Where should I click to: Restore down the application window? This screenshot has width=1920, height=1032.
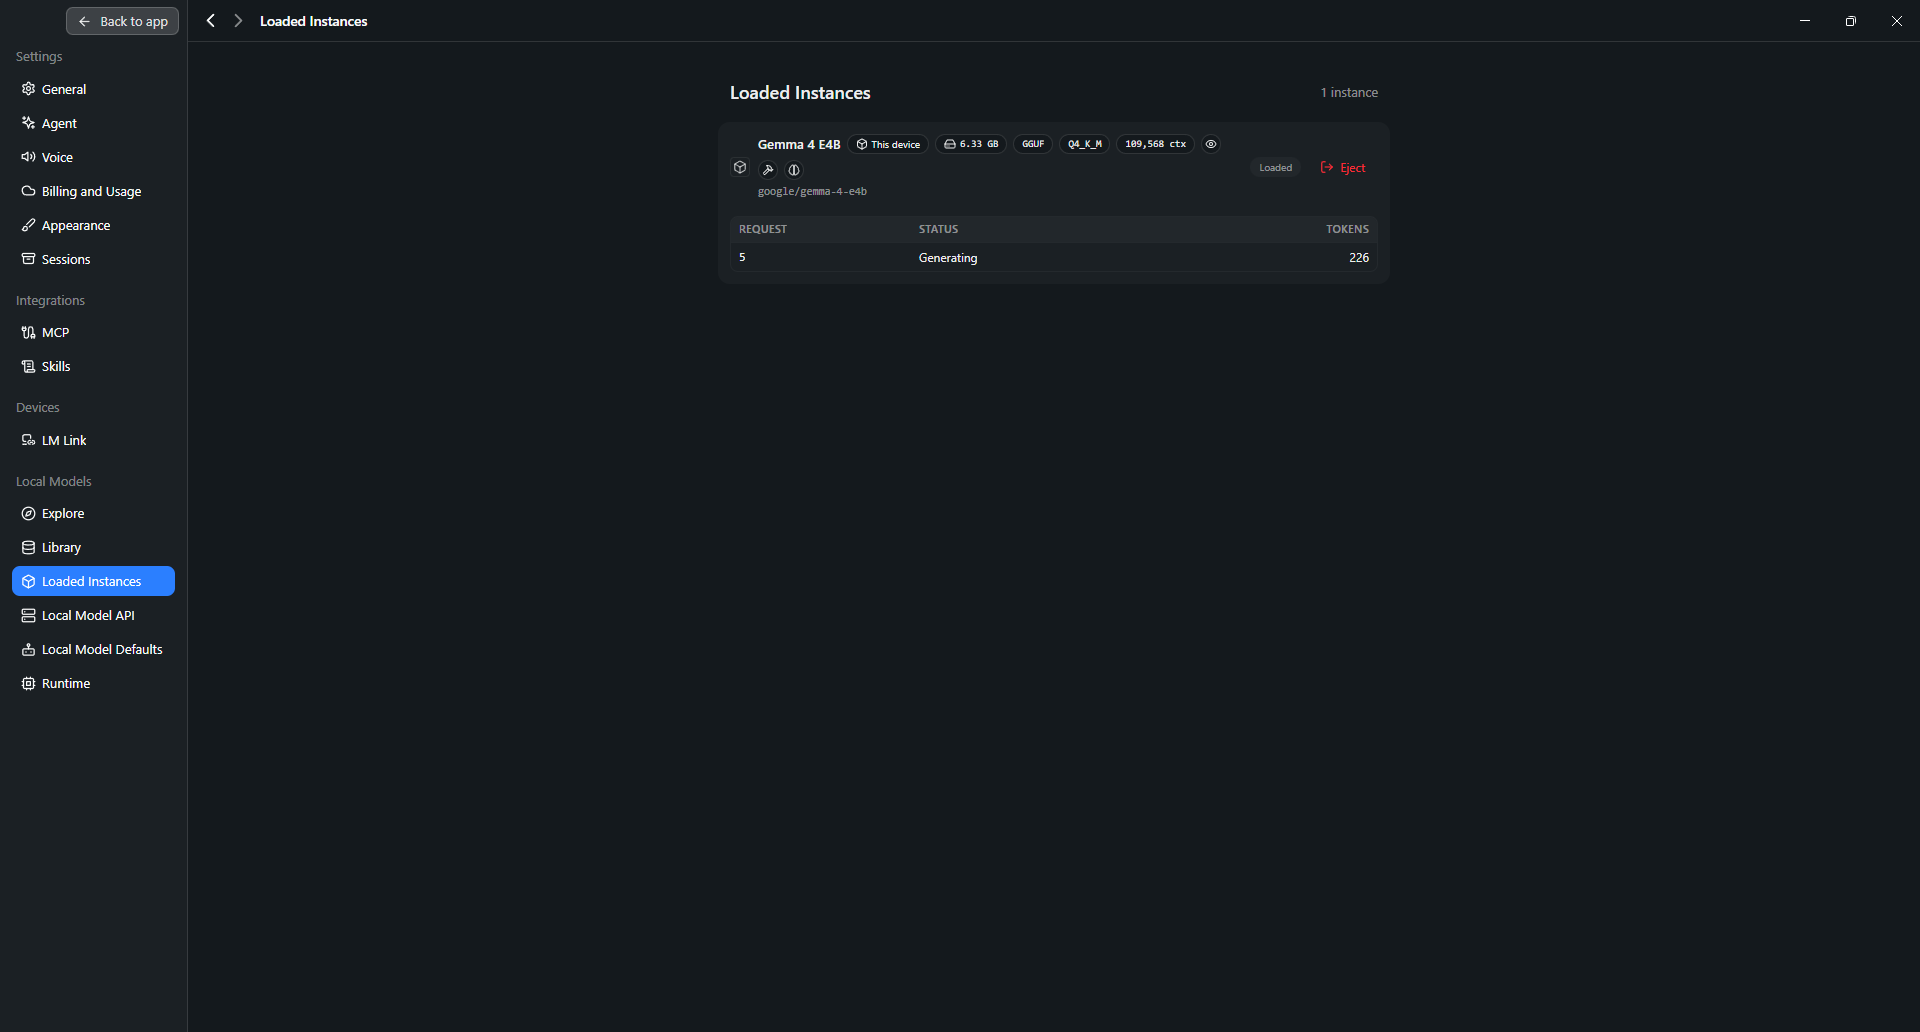1851,21
